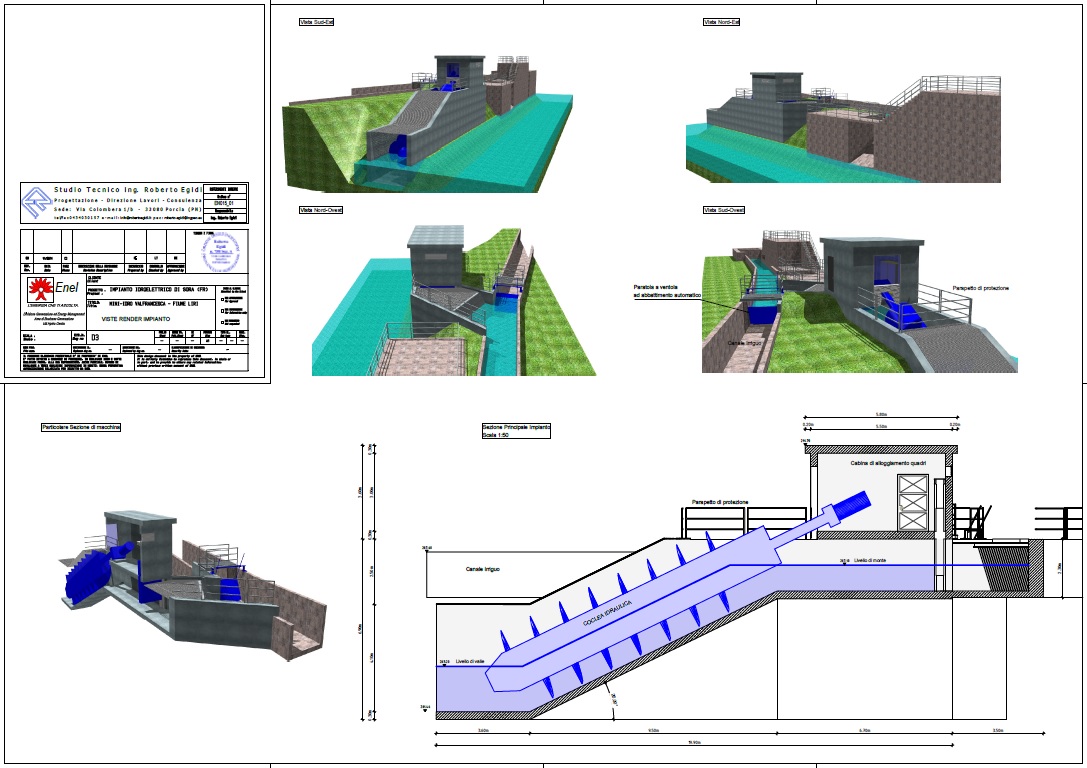The width and height of the screenshot is (1087, 768).
Task: Select the machine section detail 3D render
Action: tap(193, 586)
